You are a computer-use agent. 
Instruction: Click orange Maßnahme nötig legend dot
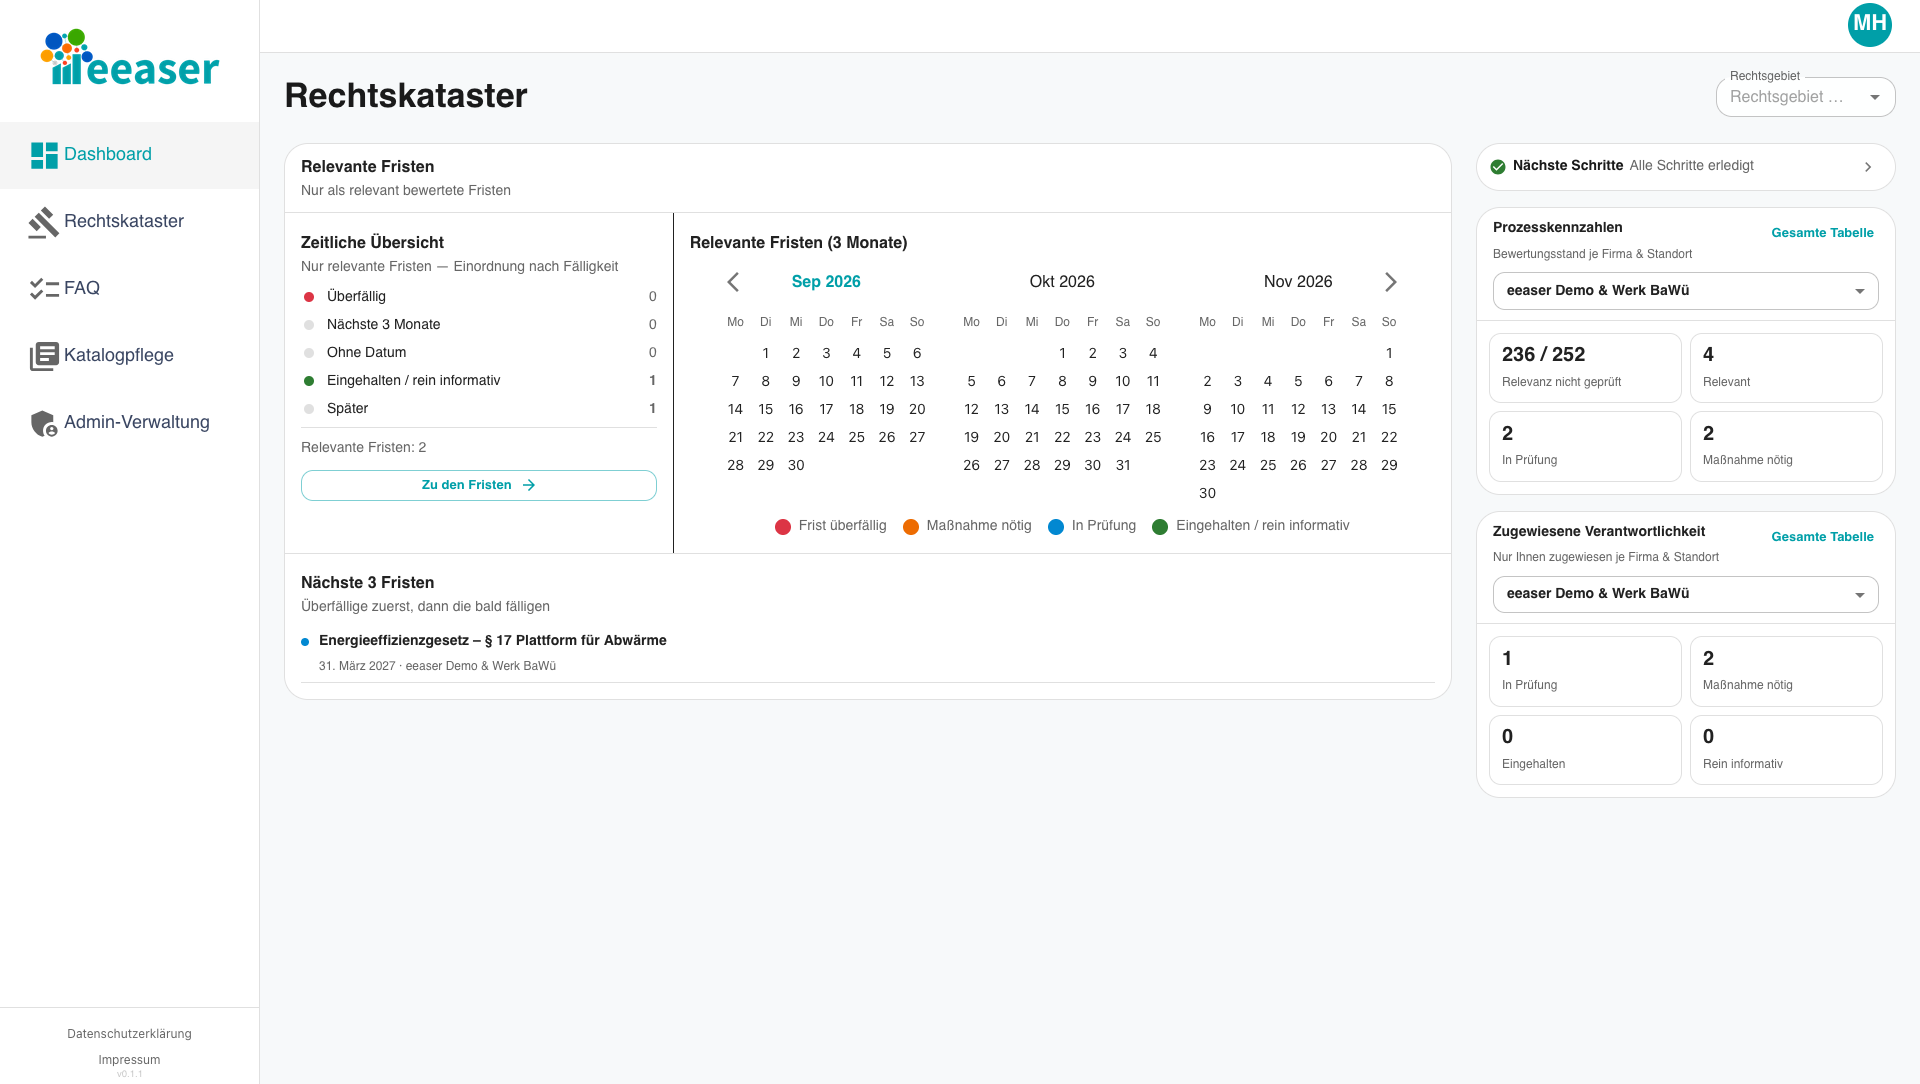click(x=911, y=527)
